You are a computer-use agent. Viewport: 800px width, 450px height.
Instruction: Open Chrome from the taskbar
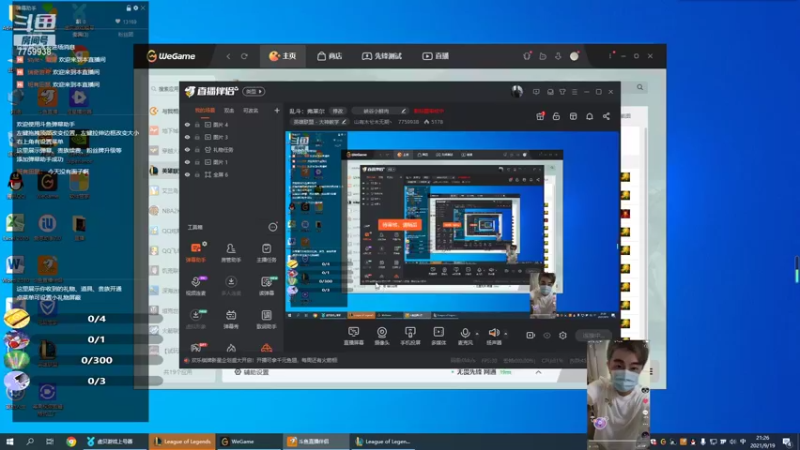71,441
